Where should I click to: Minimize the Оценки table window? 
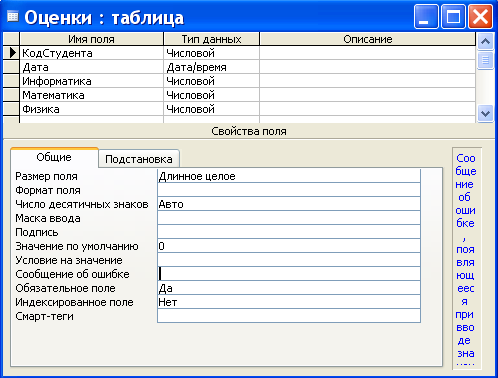(426, 16)
